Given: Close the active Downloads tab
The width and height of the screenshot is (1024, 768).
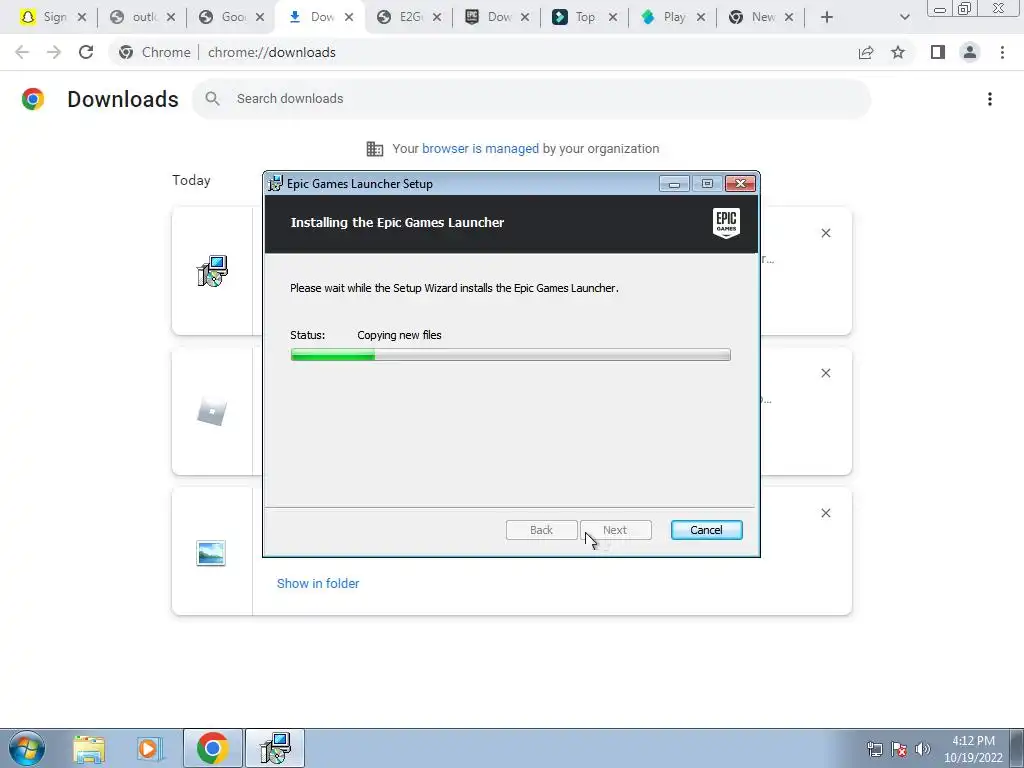Looking at the screenshot, I should tap(349, 18).
